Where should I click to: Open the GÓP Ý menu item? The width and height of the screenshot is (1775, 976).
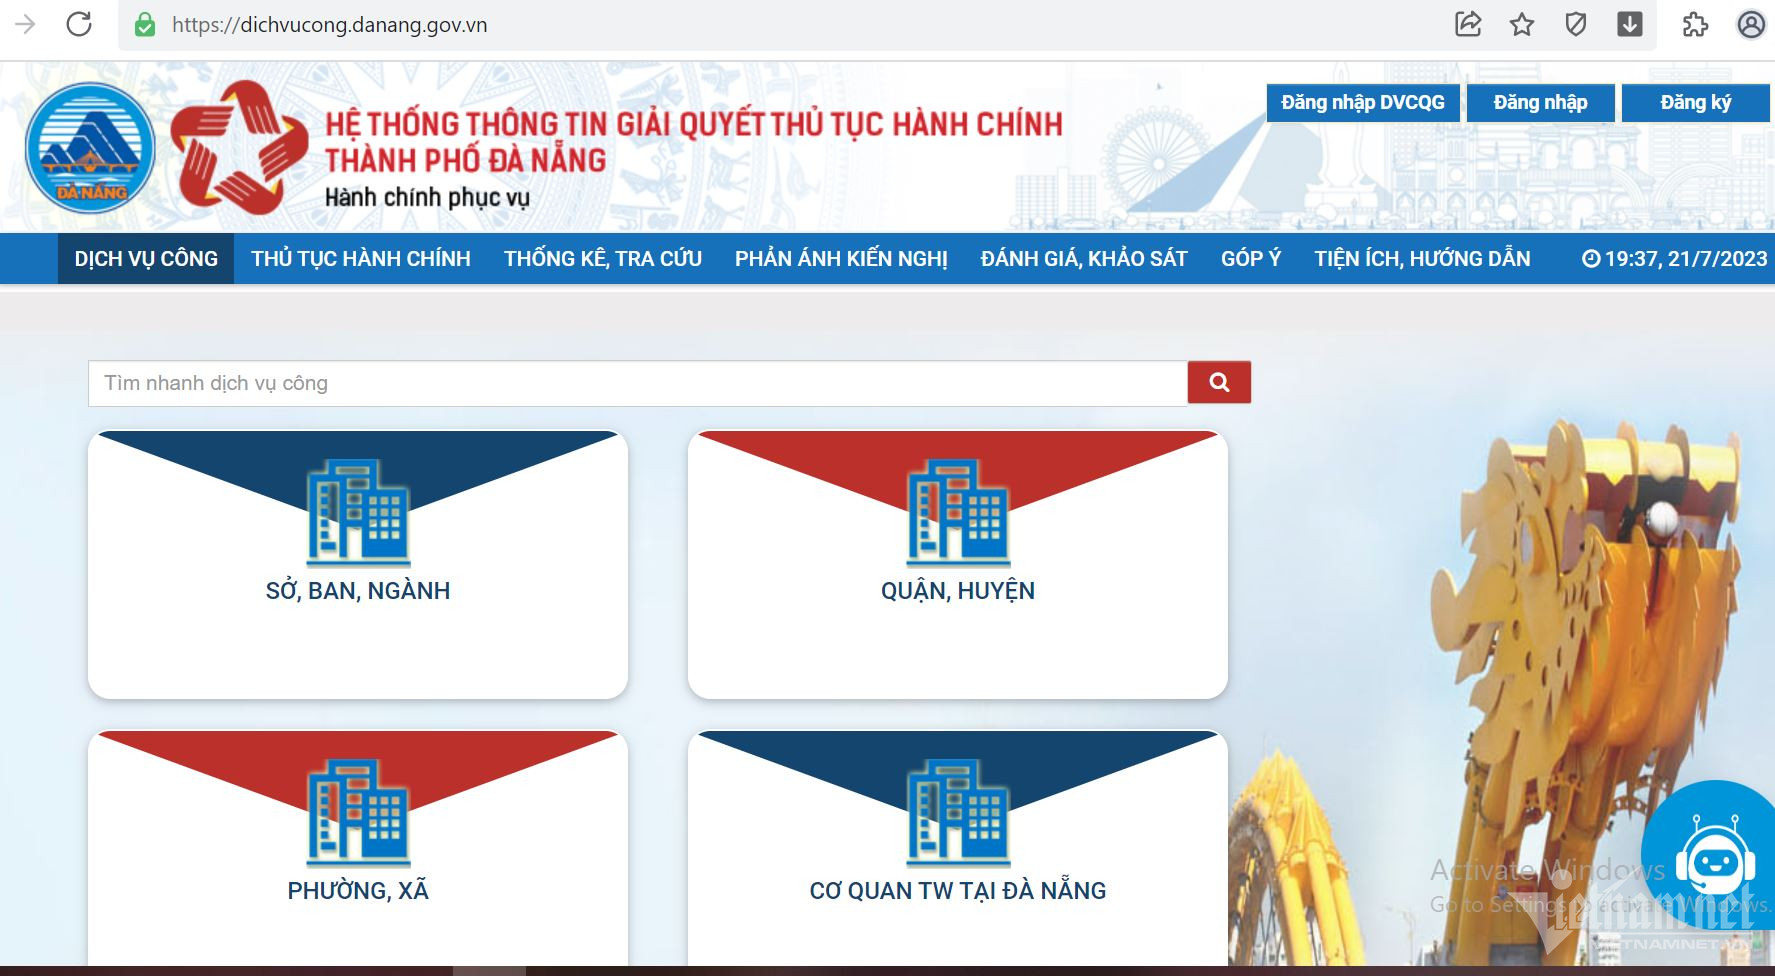(1251, 259)
